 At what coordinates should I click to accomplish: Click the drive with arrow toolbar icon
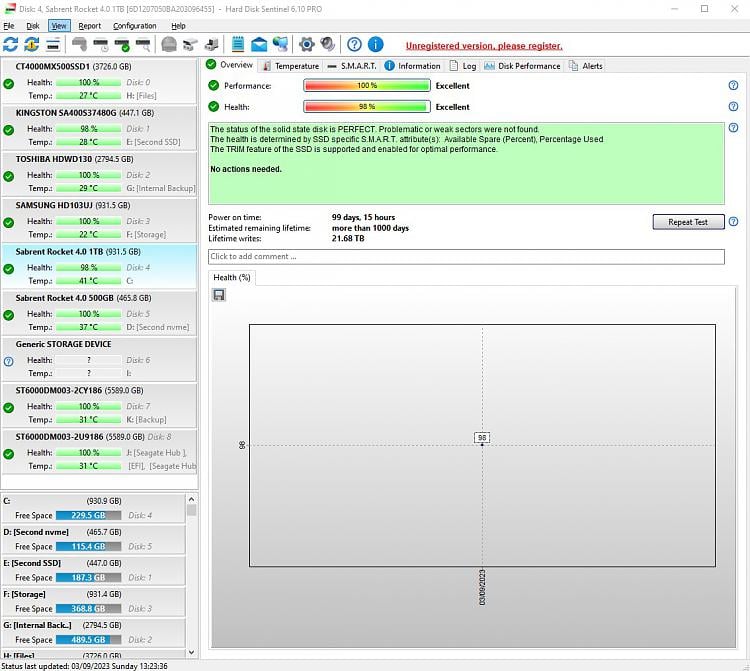point(211,45)
